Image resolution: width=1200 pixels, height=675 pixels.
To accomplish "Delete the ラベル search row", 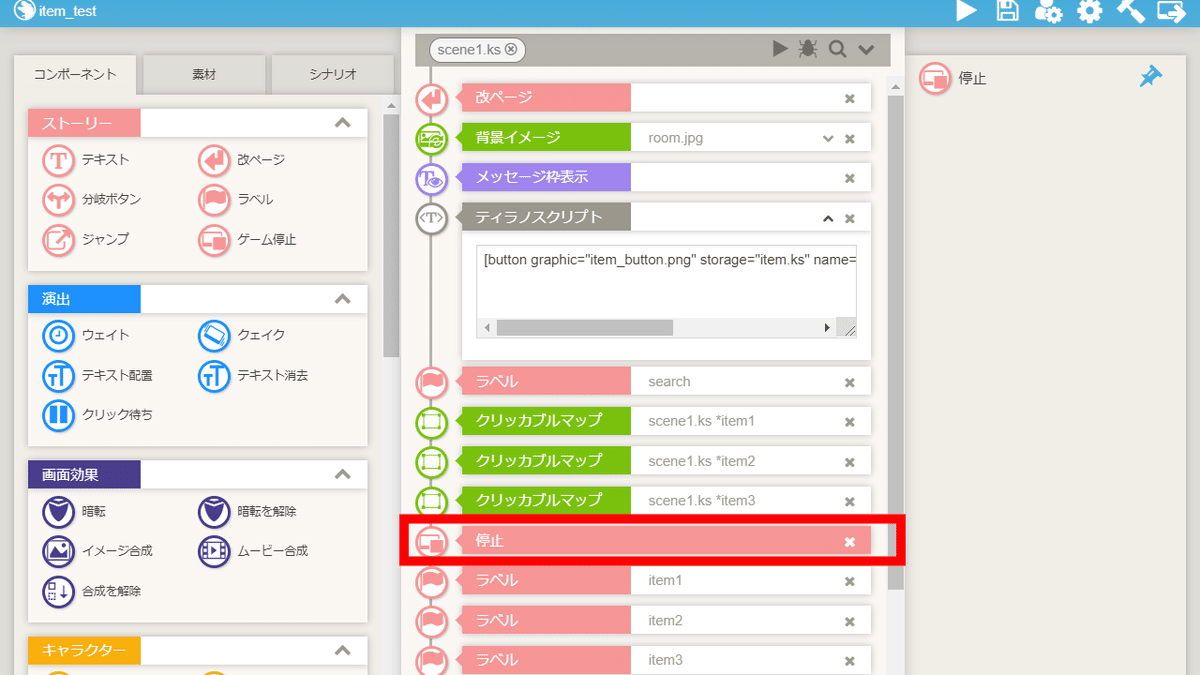I will coord(850,382).
